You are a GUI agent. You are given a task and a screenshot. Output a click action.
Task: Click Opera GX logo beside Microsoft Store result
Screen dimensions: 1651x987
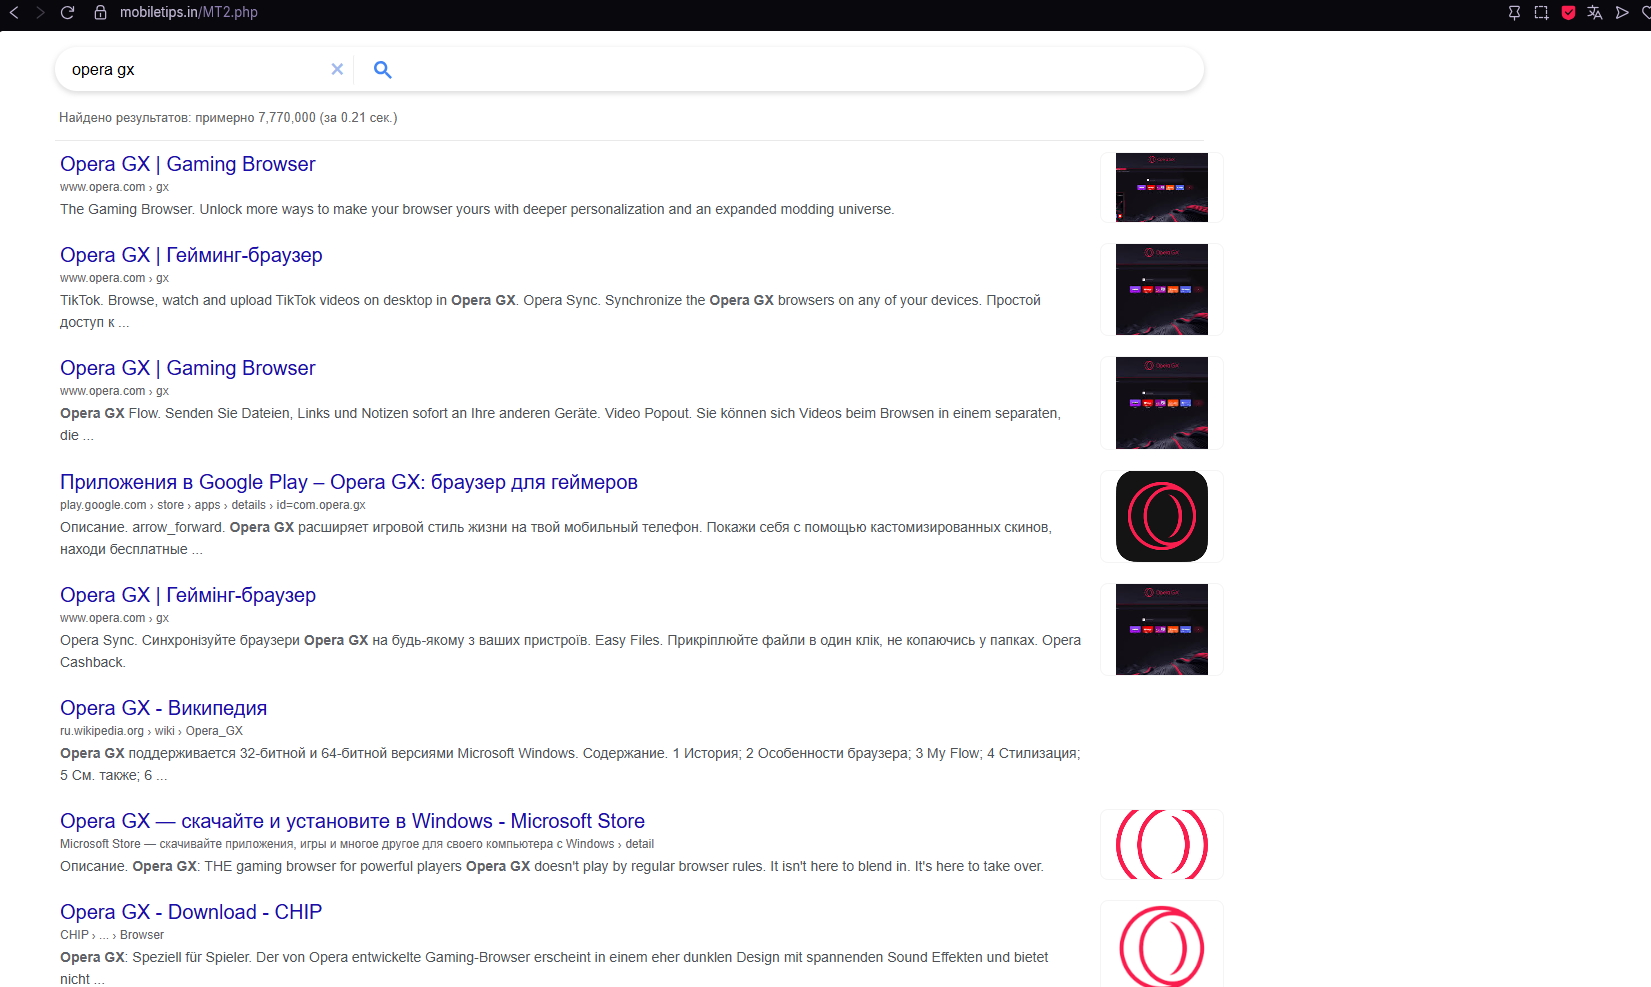(1162, 844)
